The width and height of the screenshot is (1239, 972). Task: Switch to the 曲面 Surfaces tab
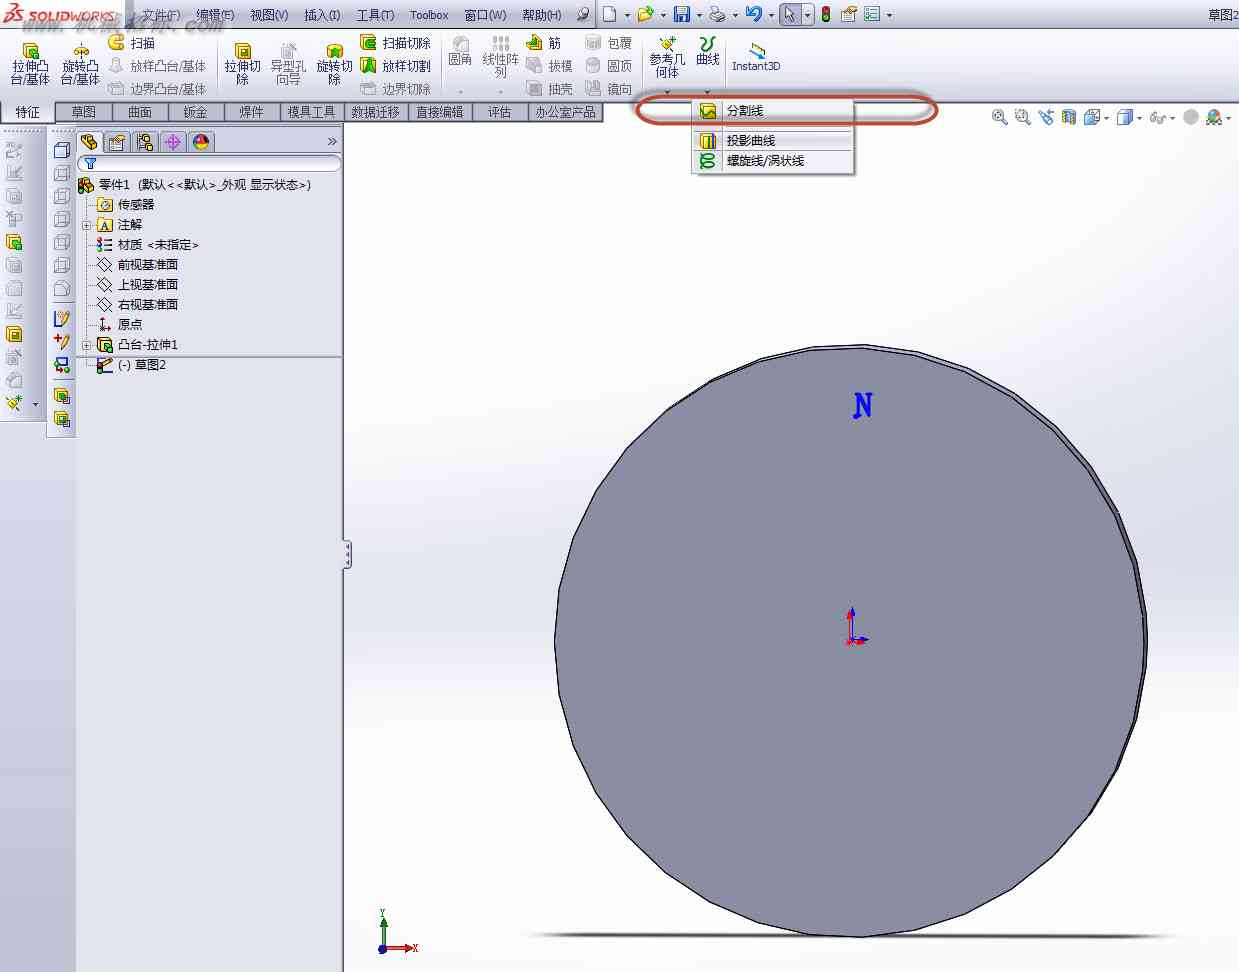[x=140, y=112]
